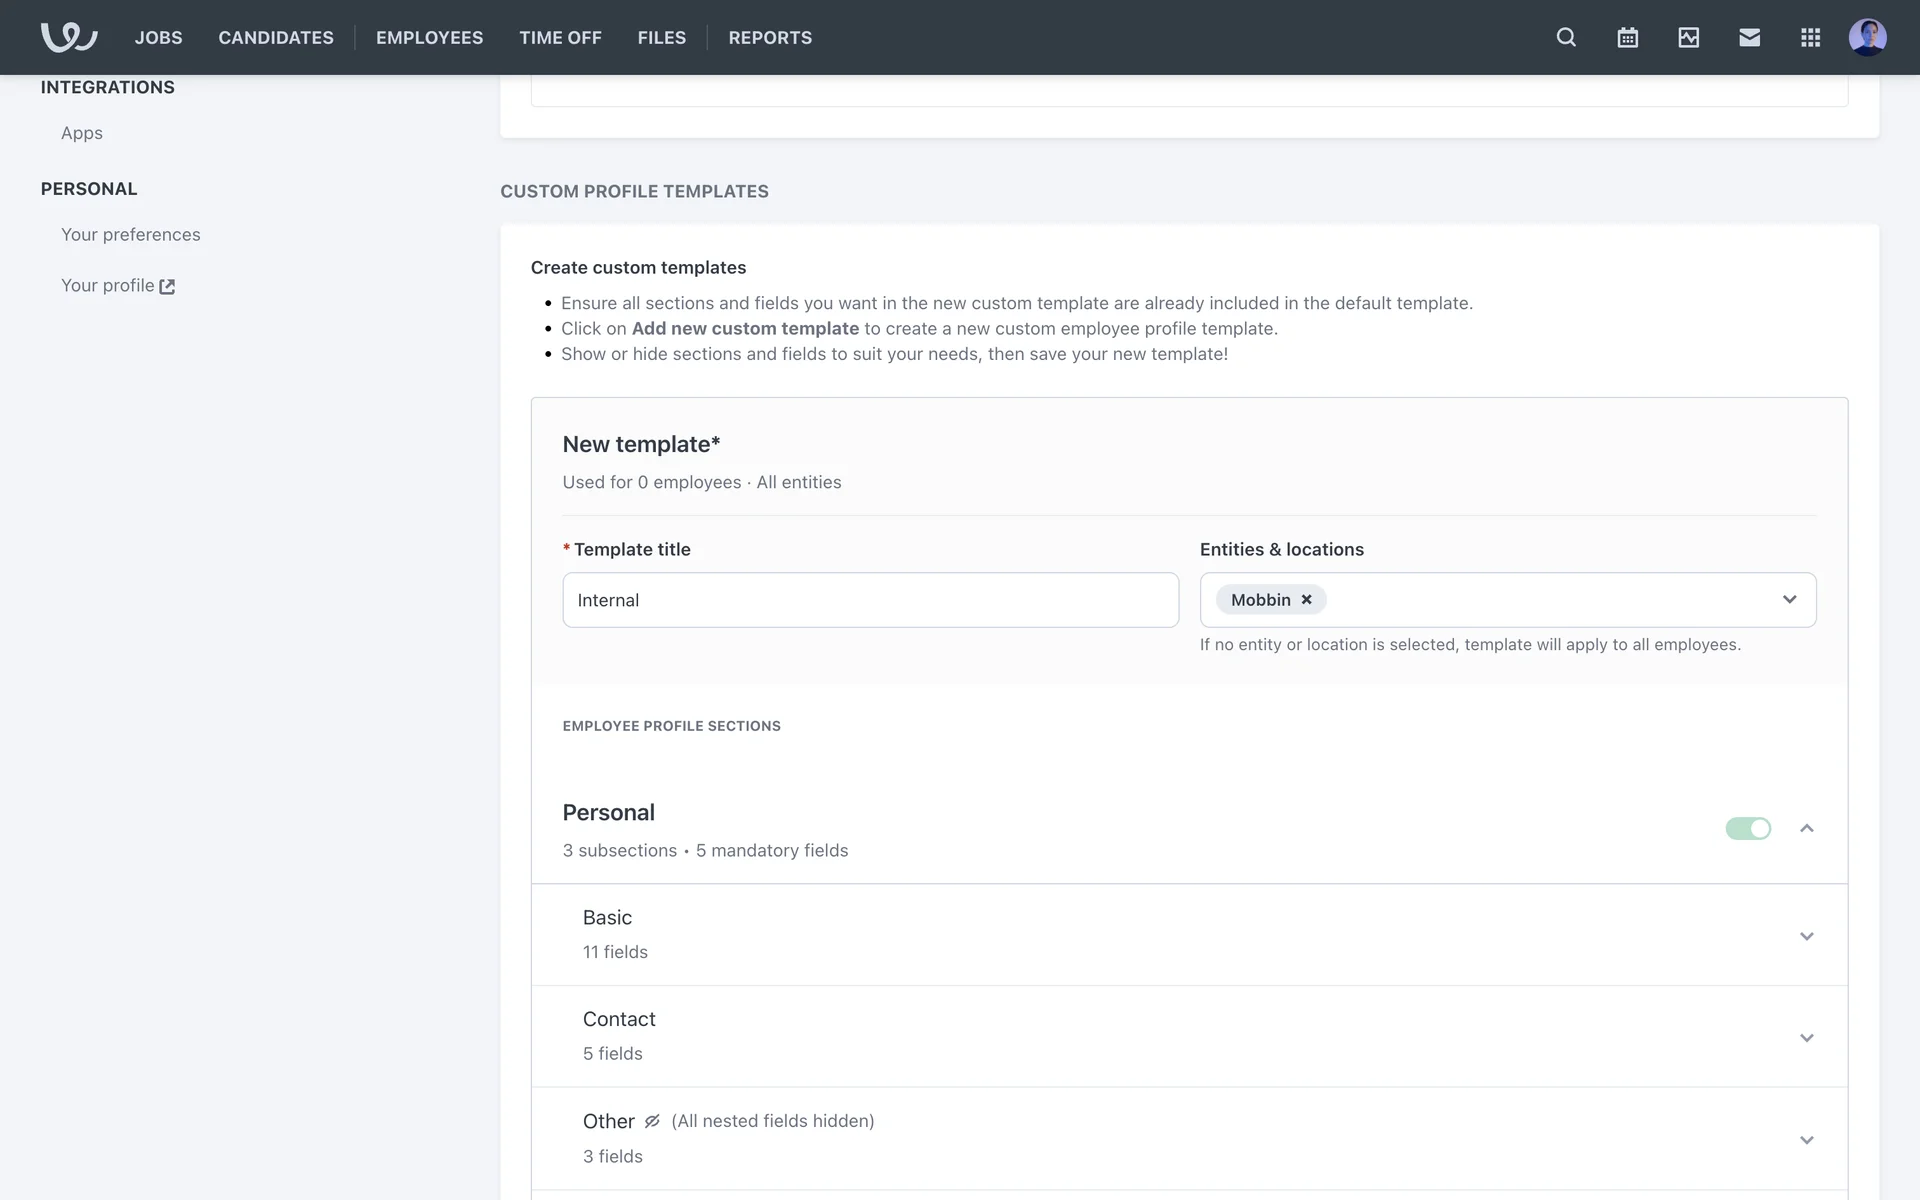The height and width of the screenshot is (1200, 1920).
Task: Click the Workable logo icon
Action: click(68, 37)
